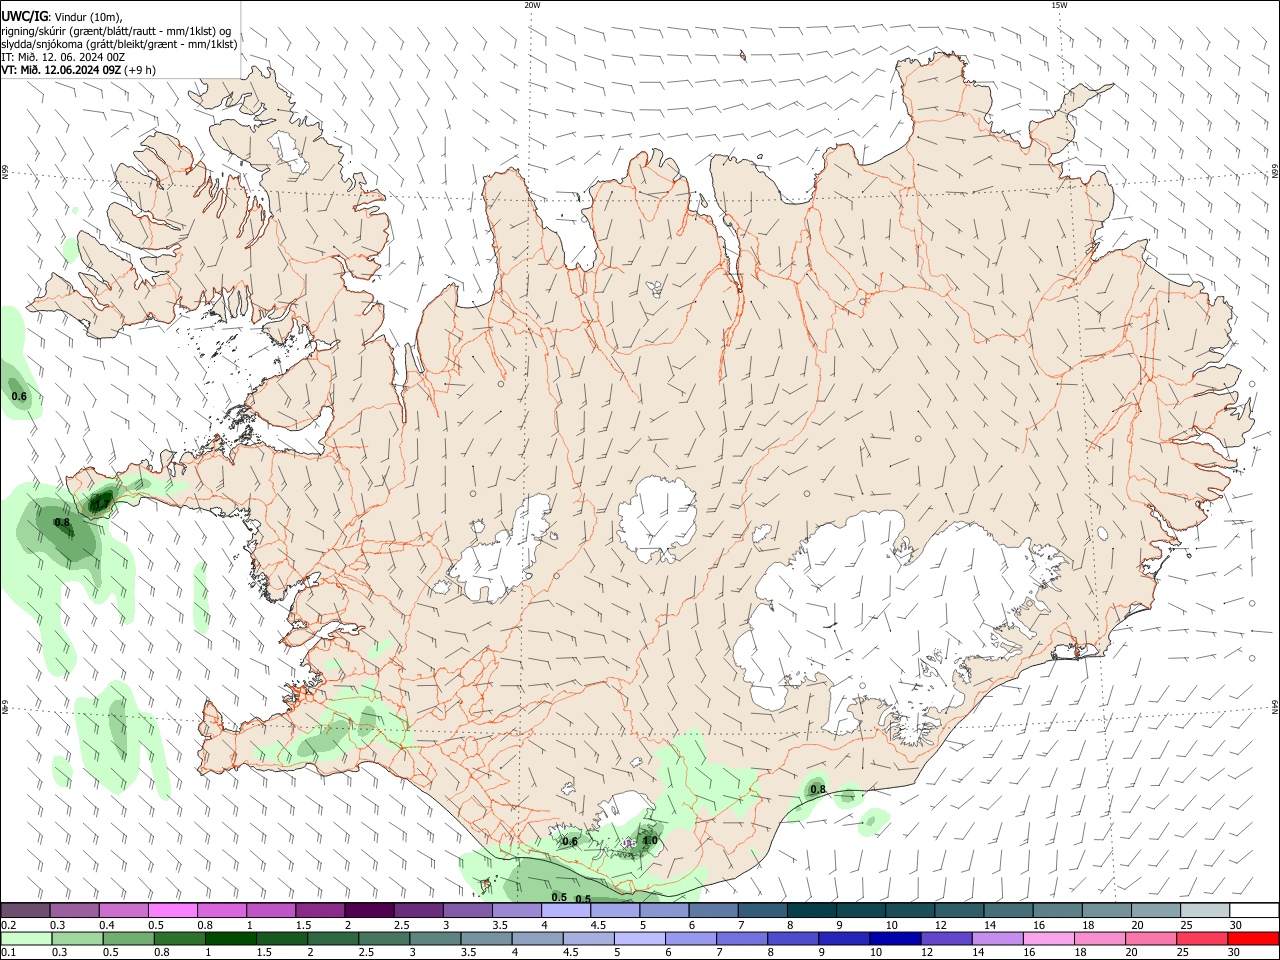Select the white snow swatch above top-row 30
This screenshot has width=1280, height=960.
coord(1254,910)
